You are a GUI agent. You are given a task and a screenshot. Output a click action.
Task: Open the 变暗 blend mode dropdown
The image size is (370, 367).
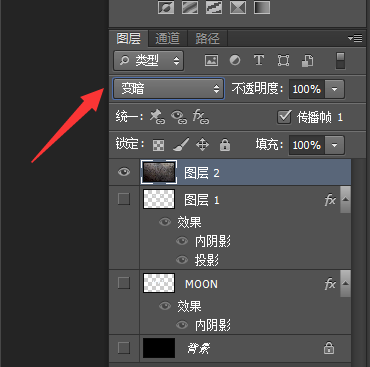[x=169, y=89]
